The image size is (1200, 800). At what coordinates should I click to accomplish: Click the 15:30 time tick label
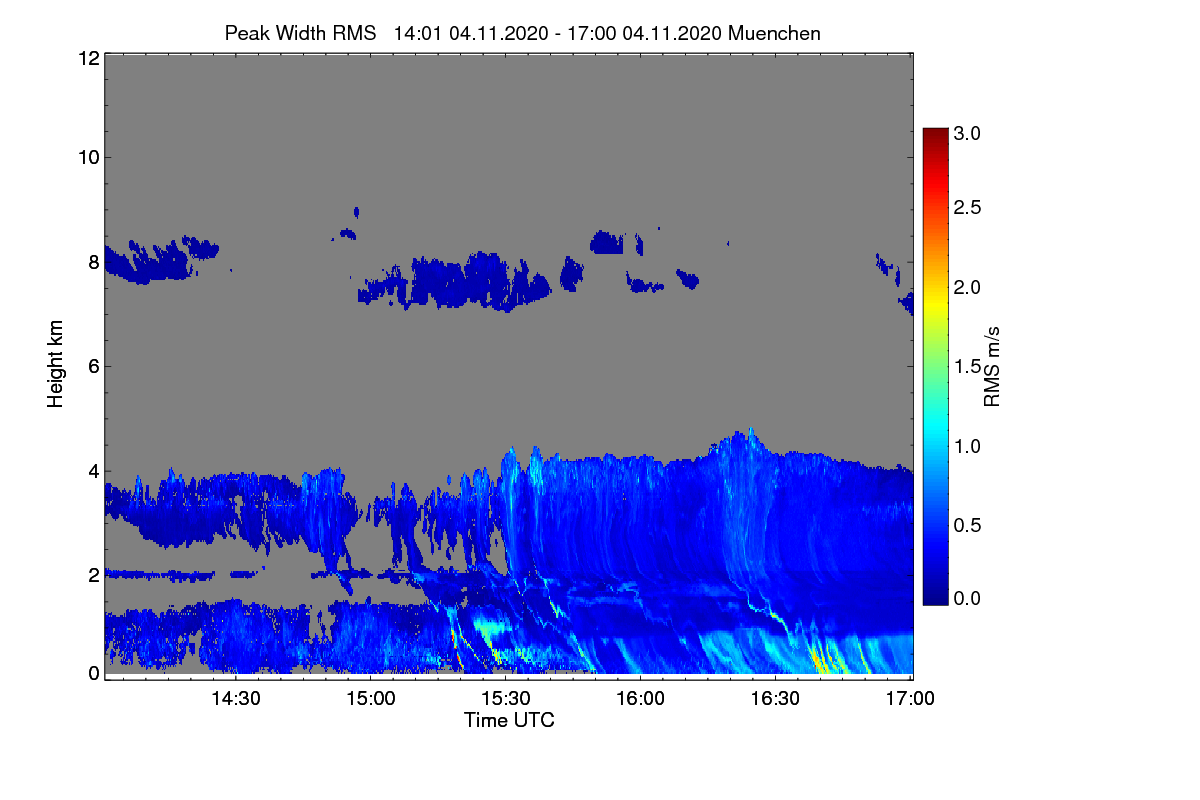pyautogui.click(x=506, y=699)
